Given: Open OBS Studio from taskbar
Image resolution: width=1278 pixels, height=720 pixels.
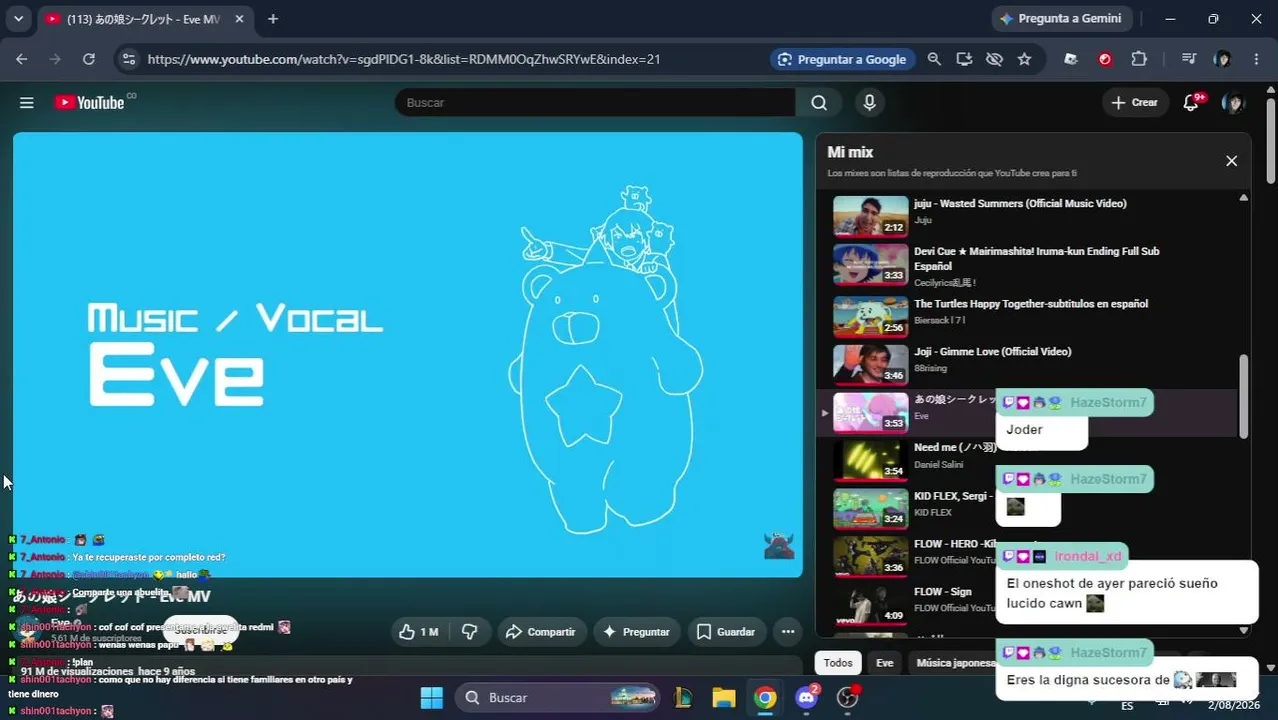Looking at the screenshot, I should pos(848,697).
